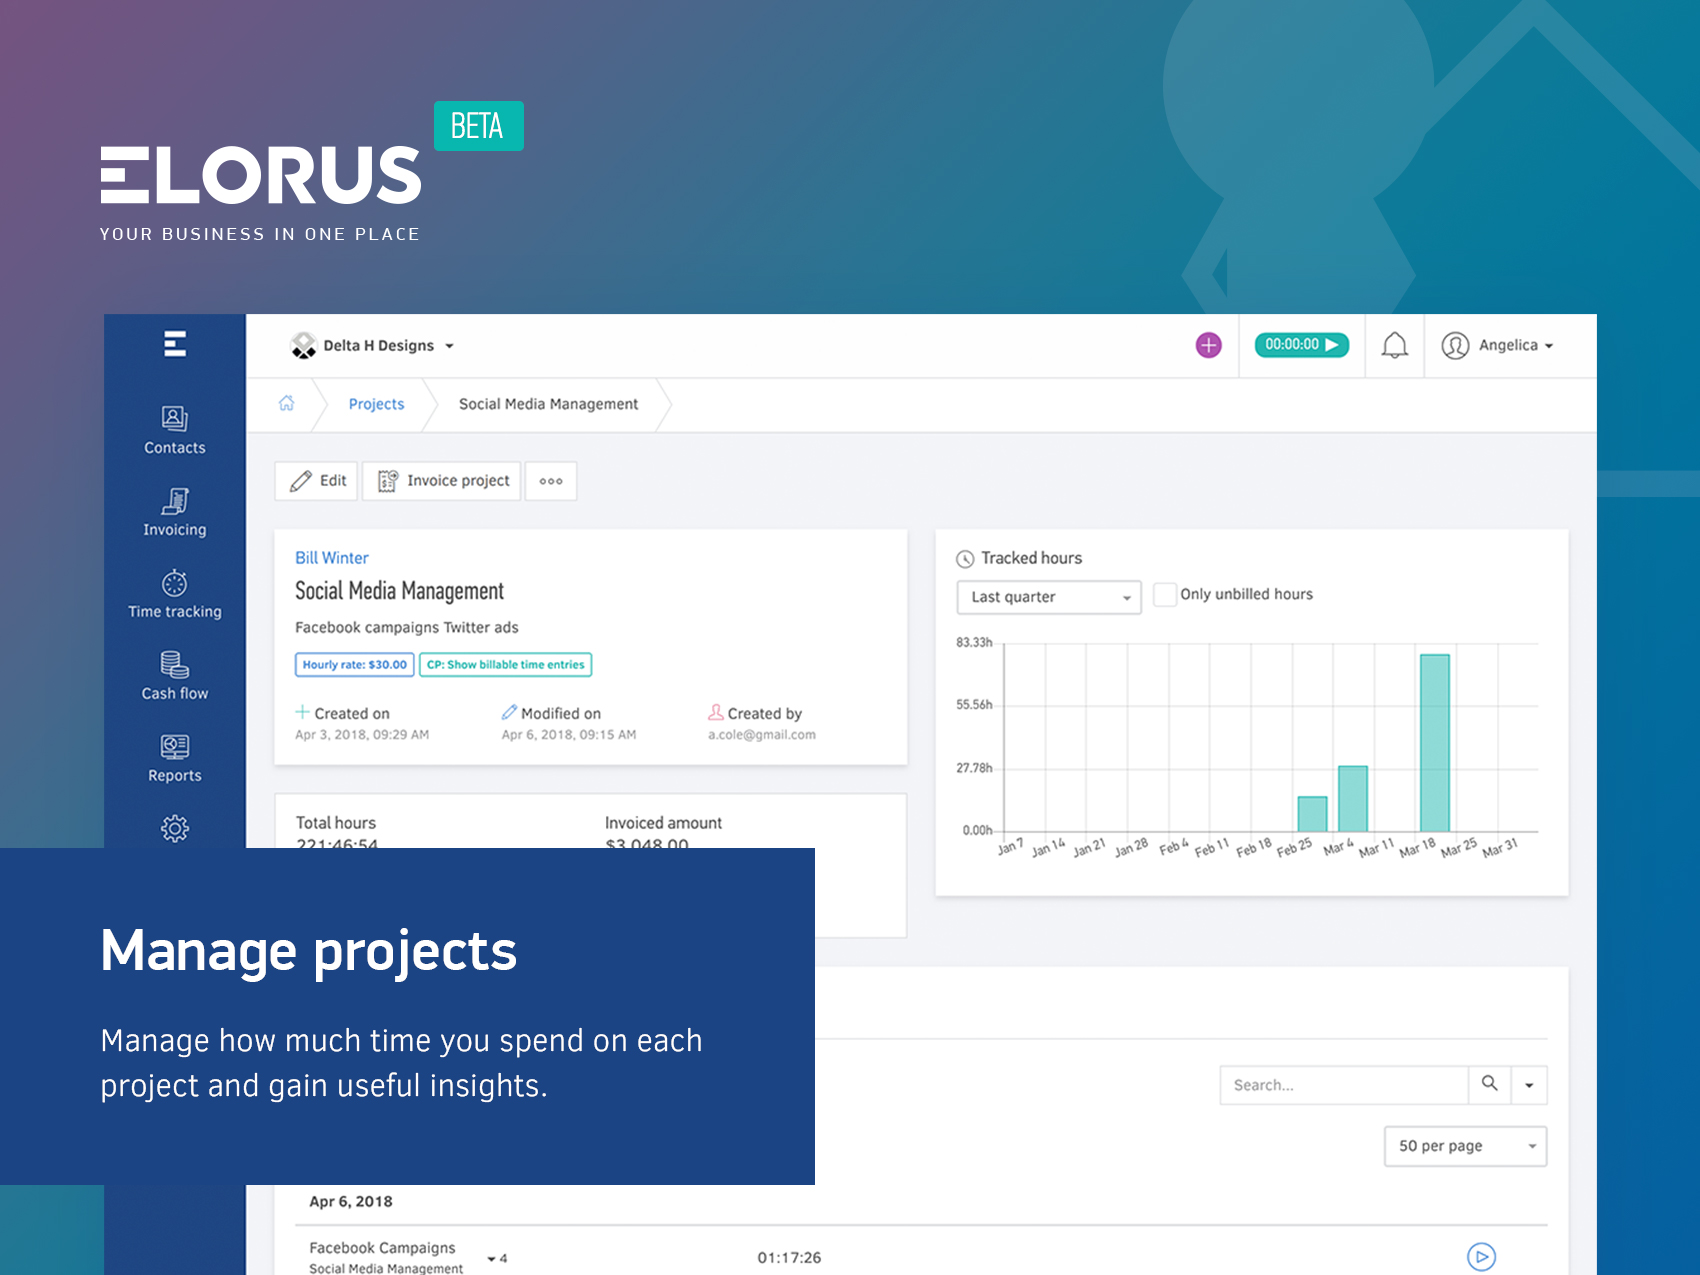The height and width of the screenshot is (1275, 1700).
Task: Click the a.cole@gmail.com creator text
Action: 762,735
